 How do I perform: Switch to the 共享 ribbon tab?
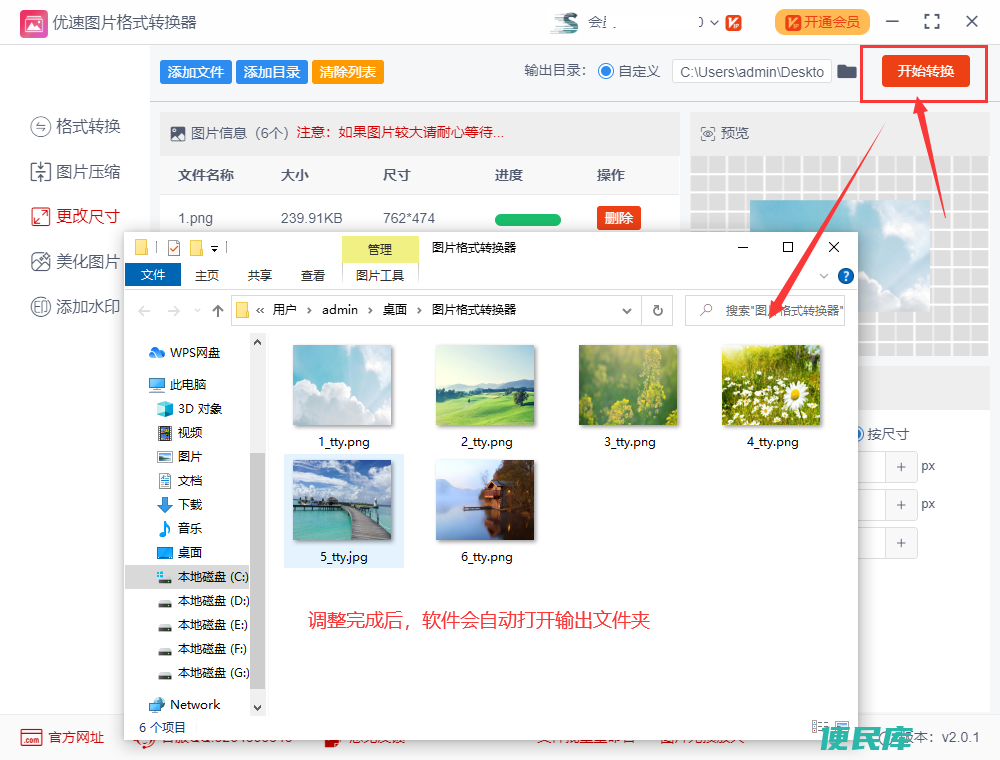[260, 275]
